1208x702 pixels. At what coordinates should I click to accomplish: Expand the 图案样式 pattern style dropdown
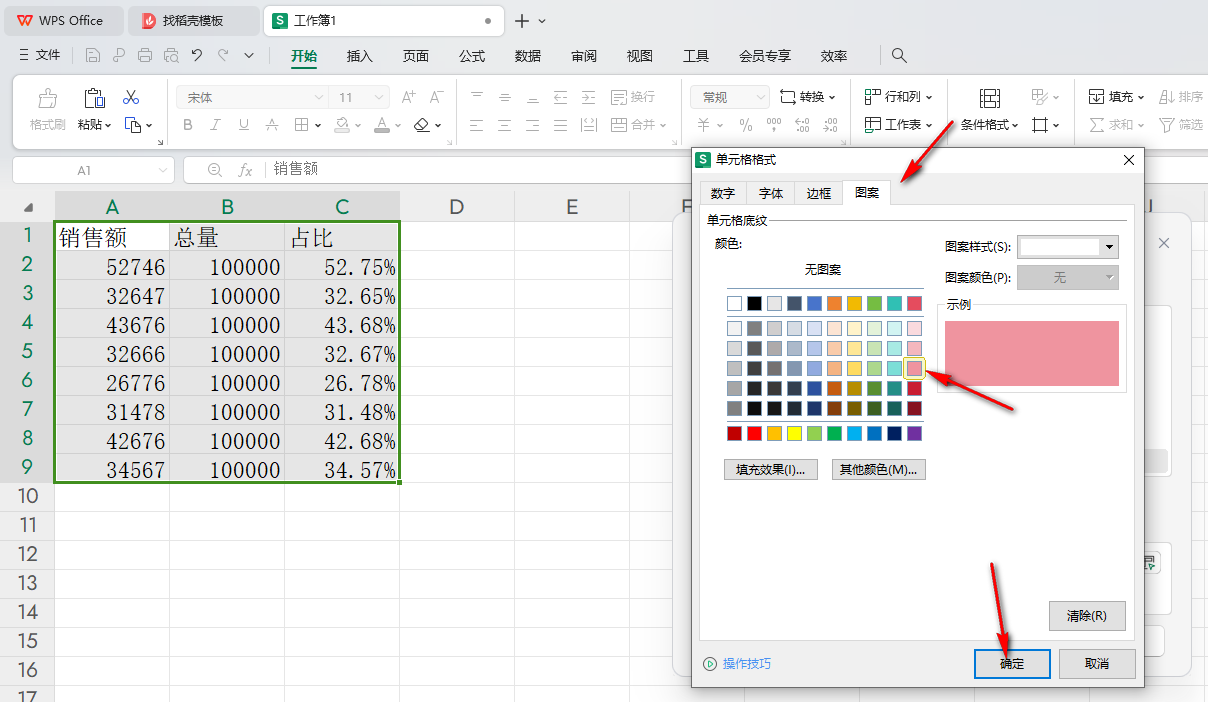click(1108, 247)
